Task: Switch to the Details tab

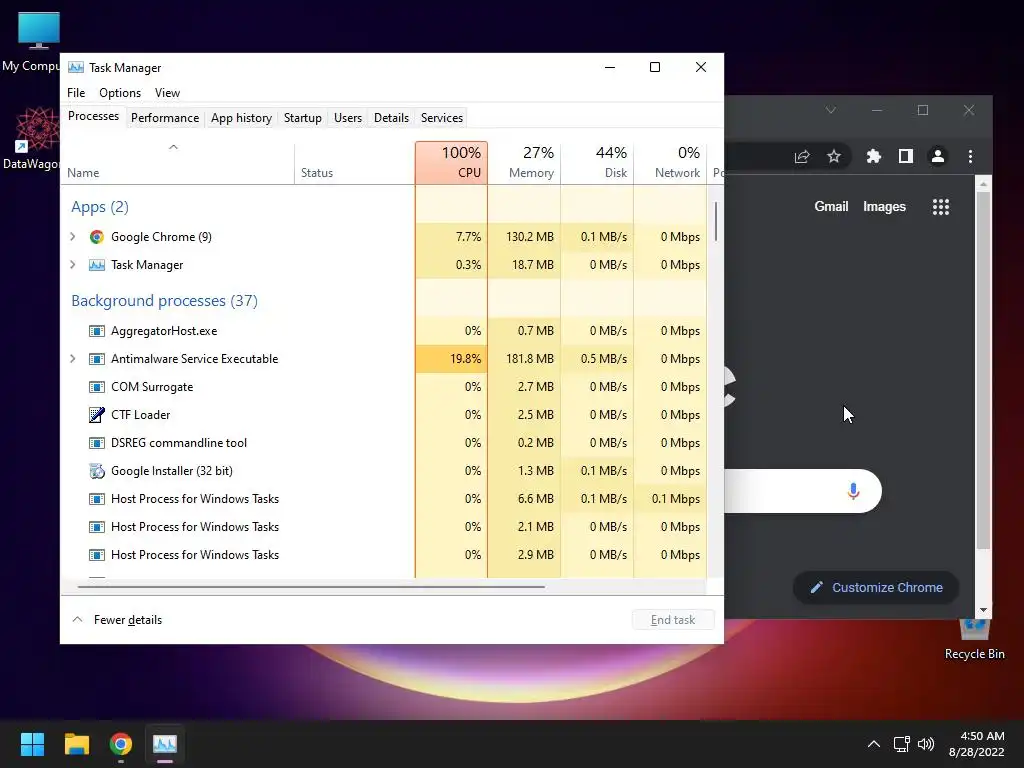Action: pos(391,118)
